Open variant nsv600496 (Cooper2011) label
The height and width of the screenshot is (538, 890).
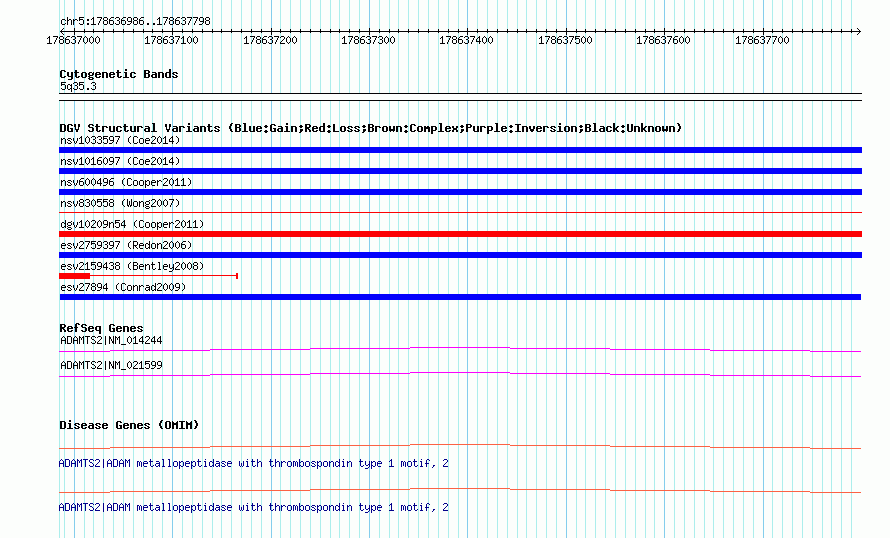[126, 182]
